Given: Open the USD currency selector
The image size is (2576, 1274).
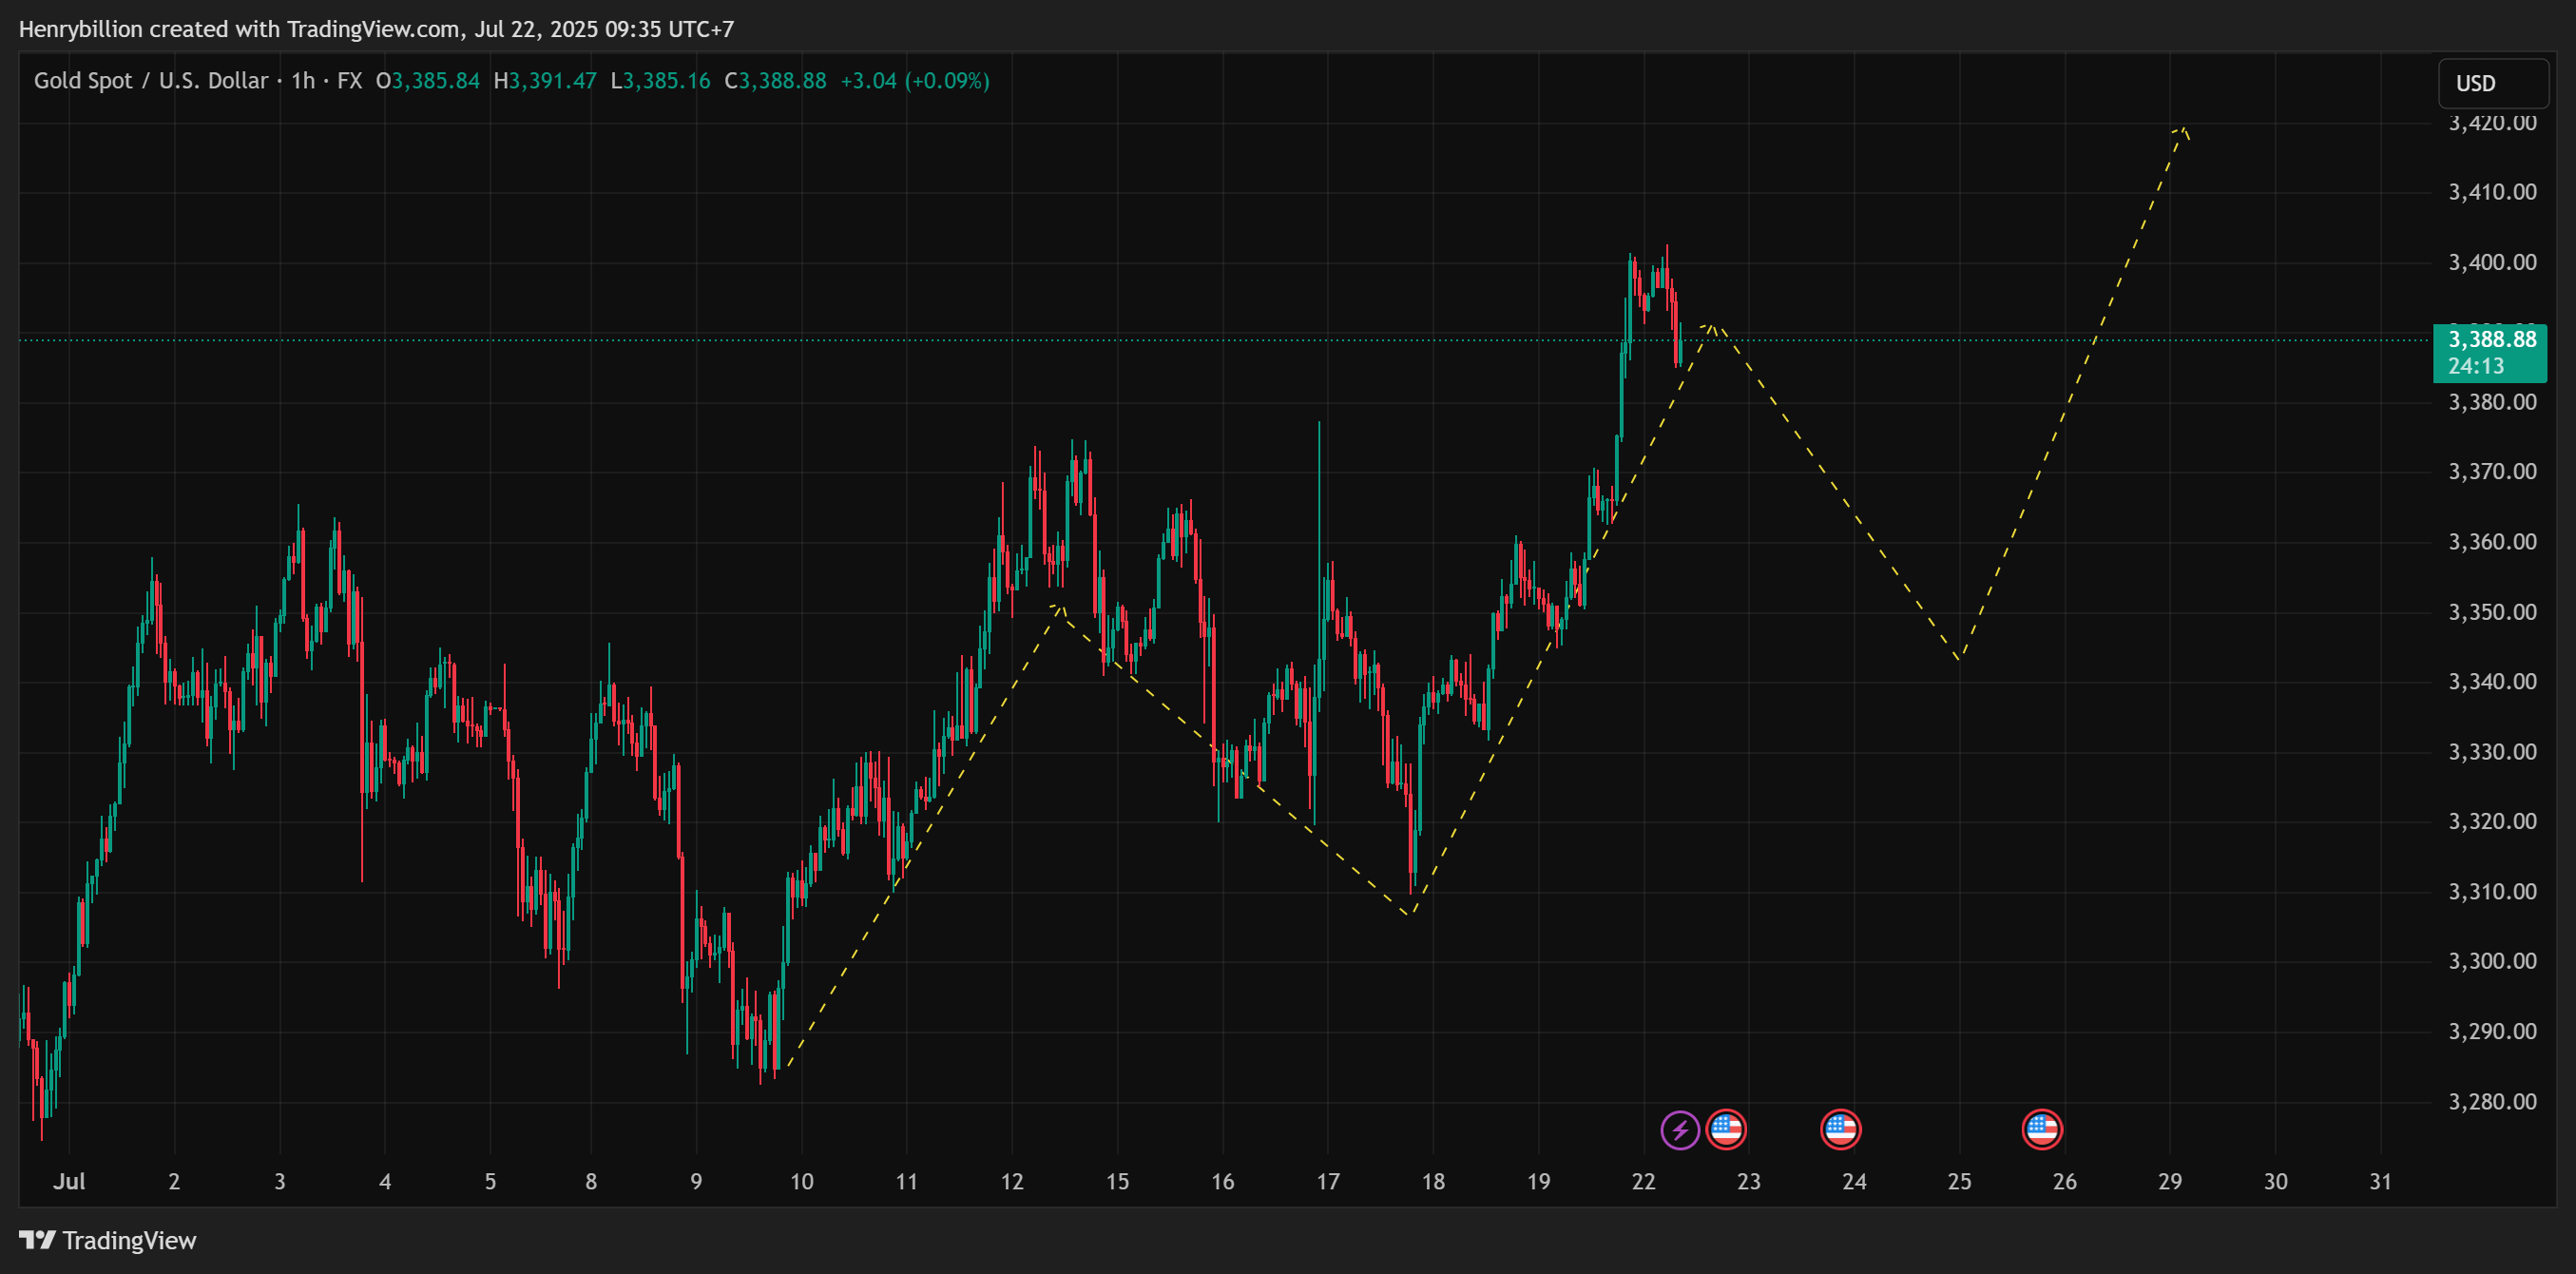Looking at the screenshot, I should point(2493,84).
